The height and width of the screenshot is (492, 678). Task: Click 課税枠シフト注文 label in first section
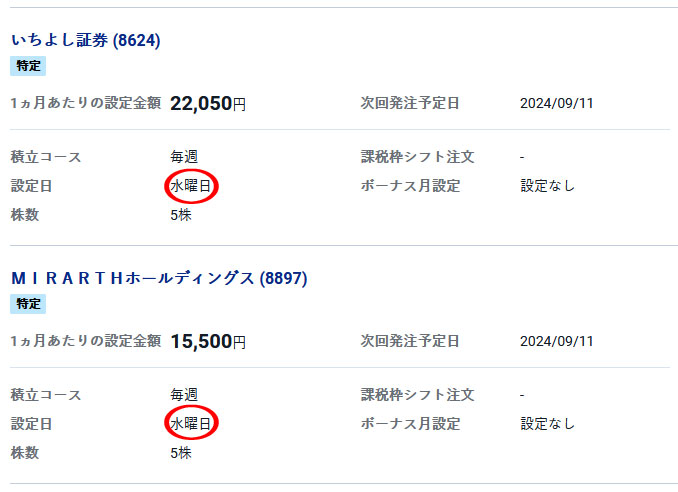tap(418, 157)
